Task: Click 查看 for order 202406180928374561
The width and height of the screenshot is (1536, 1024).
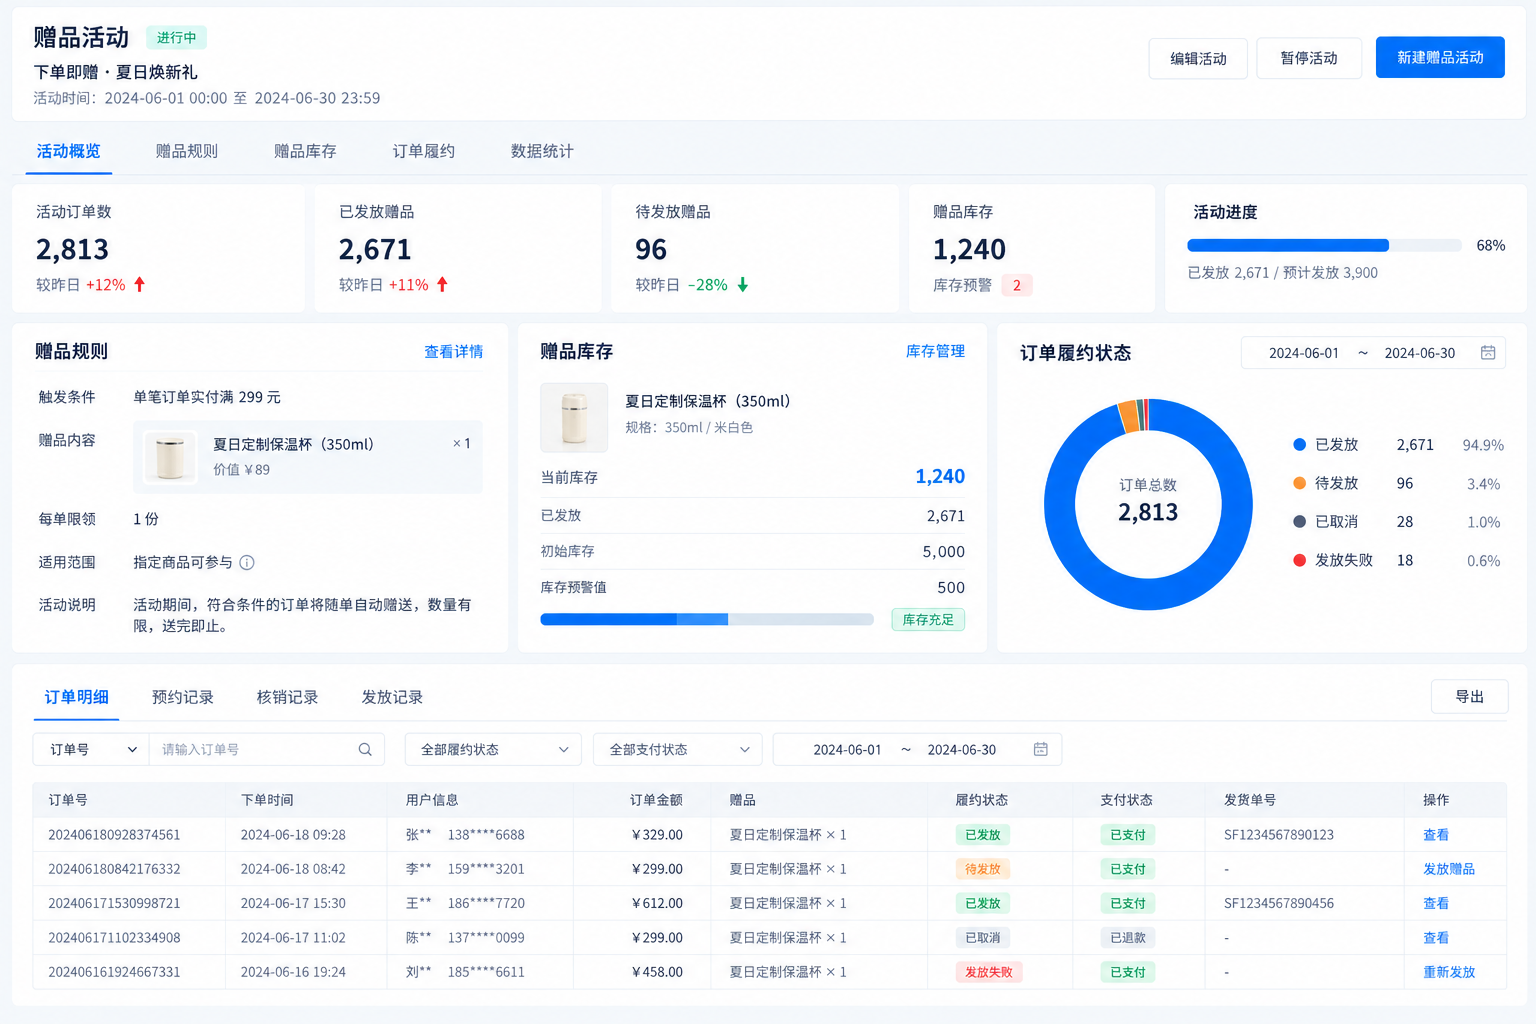Action: (1436, 835)
